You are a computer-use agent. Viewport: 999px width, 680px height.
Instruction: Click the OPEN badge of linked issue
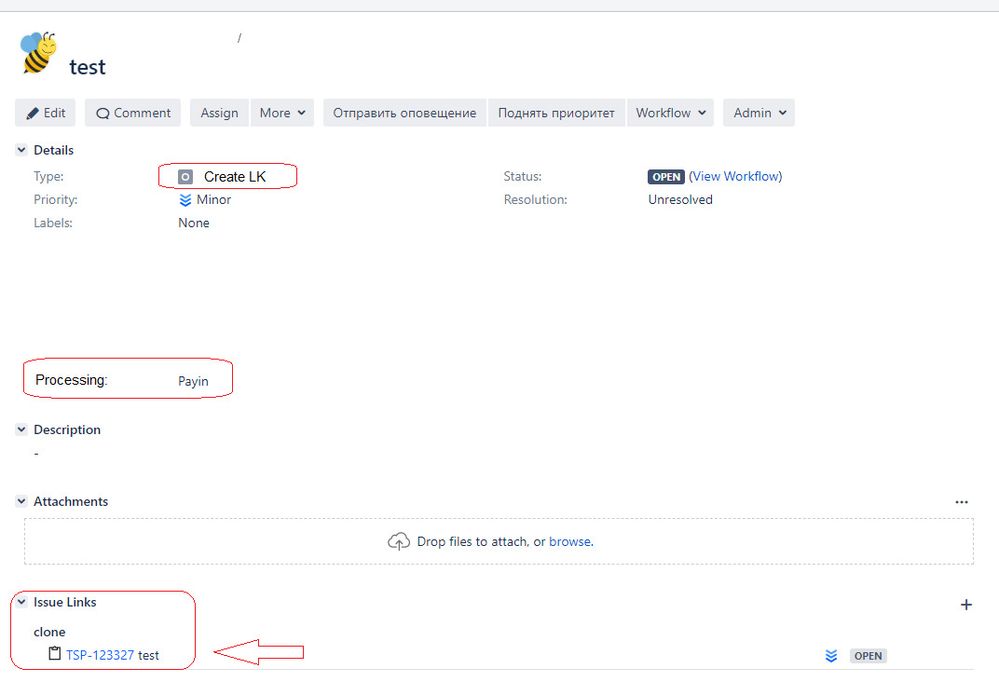click(868, 656)
